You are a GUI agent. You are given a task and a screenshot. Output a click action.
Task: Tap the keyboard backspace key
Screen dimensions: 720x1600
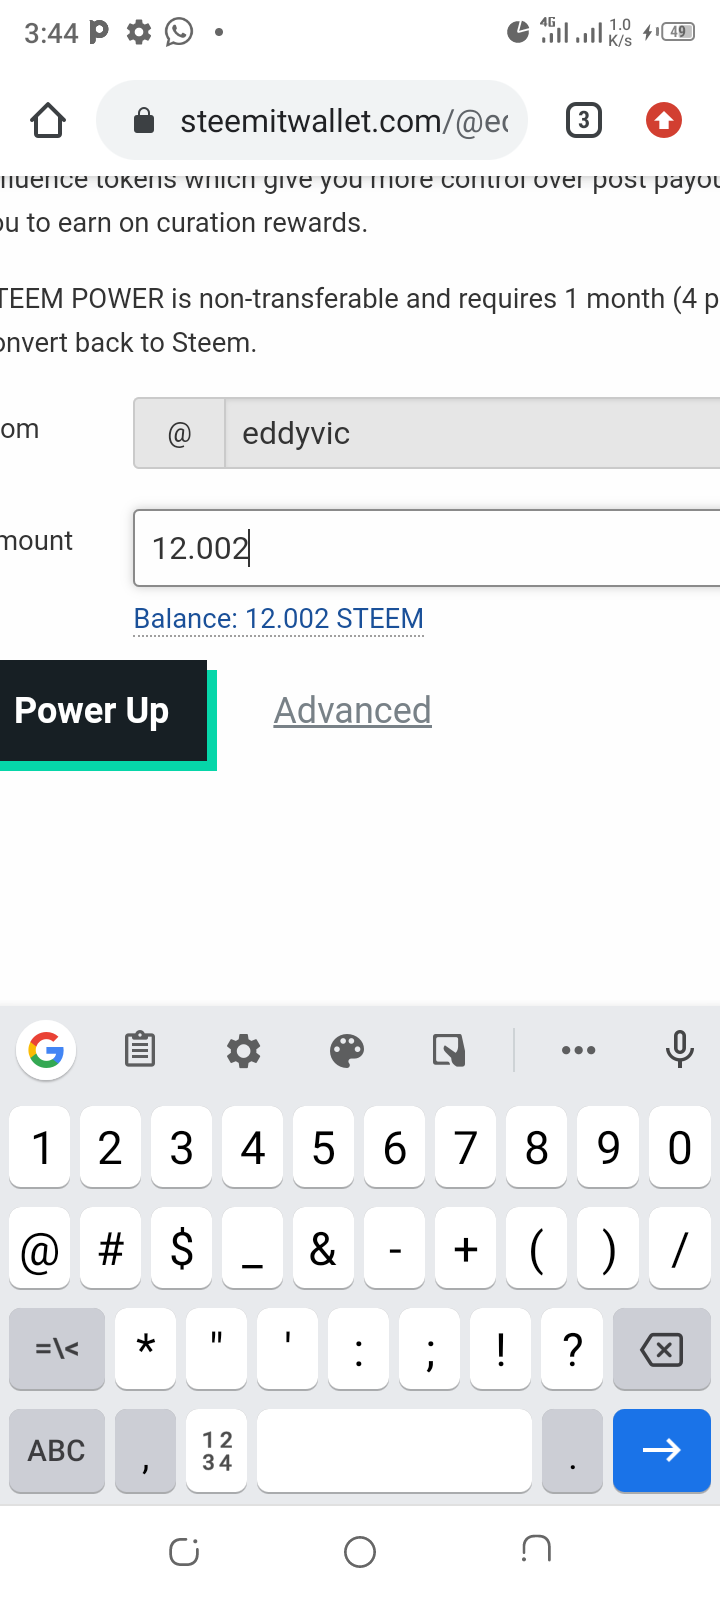662,1350
